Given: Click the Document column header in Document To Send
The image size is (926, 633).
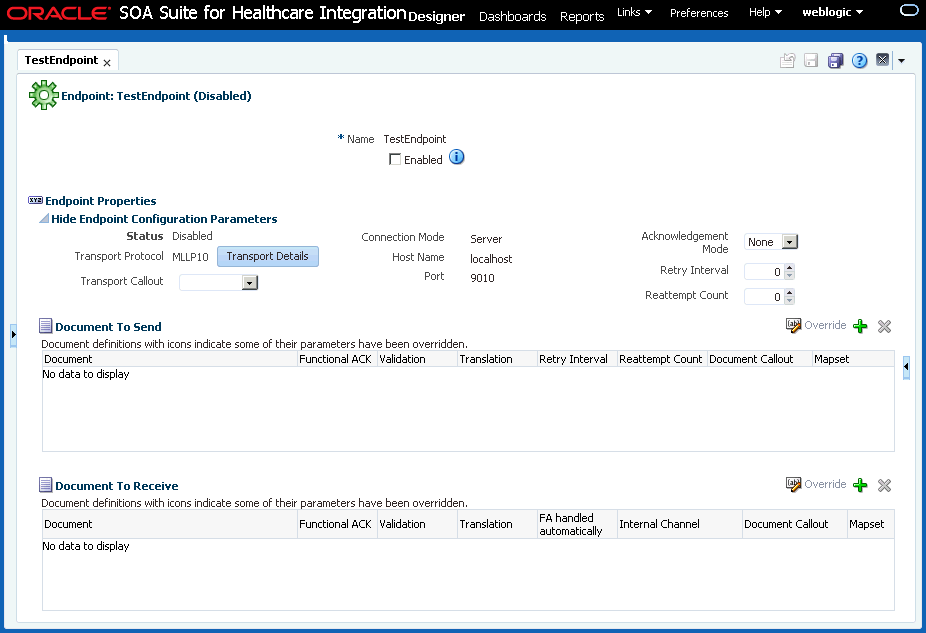Looking at the screenshot, I should (170, 359).
